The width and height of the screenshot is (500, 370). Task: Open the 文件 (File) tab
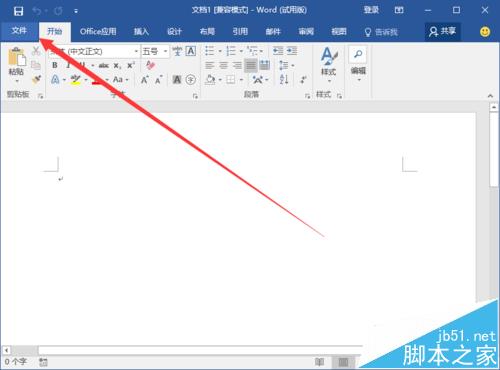19,31
